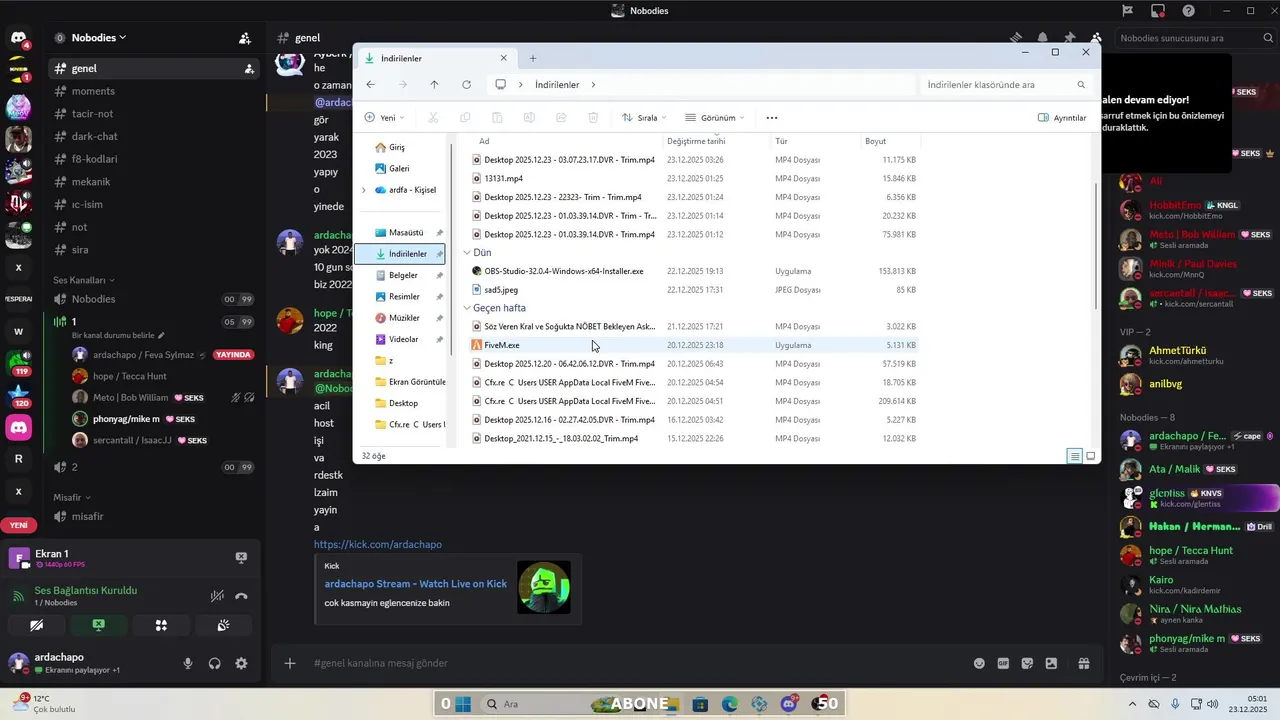Toggle the Ayrıntılar details pane in Explorer
Viewport: 1280px width, 720px height.
click(1062, 118)
